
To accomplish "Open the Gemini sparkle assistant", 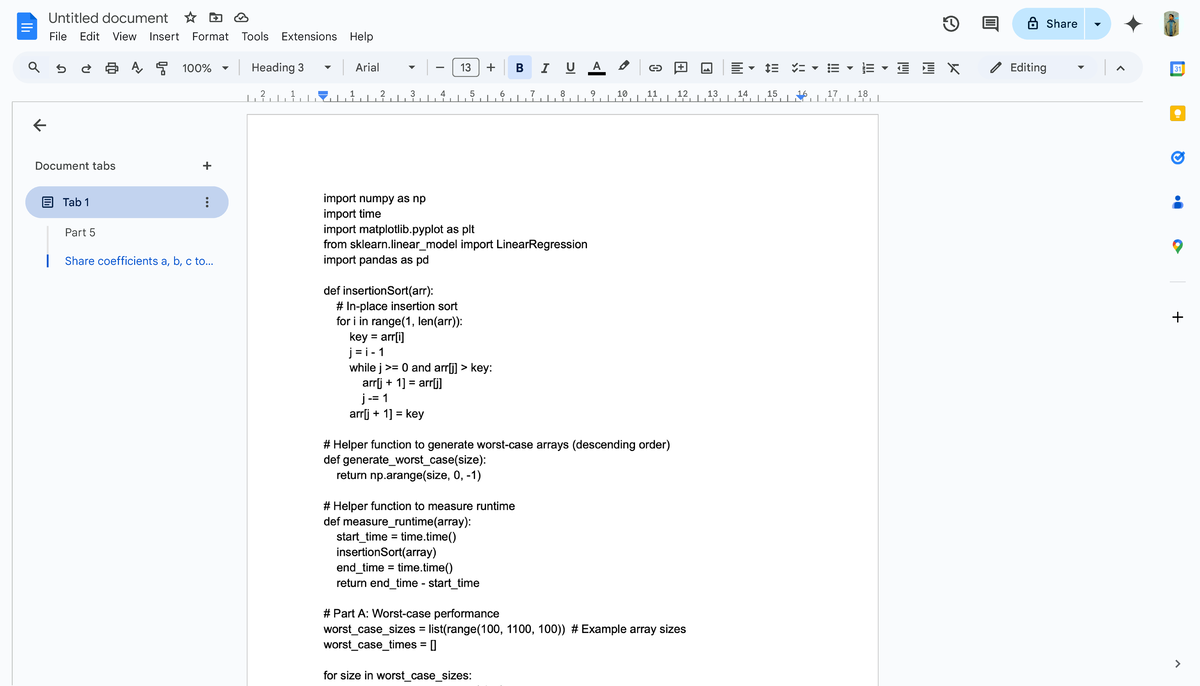I will pos(1133,24).
